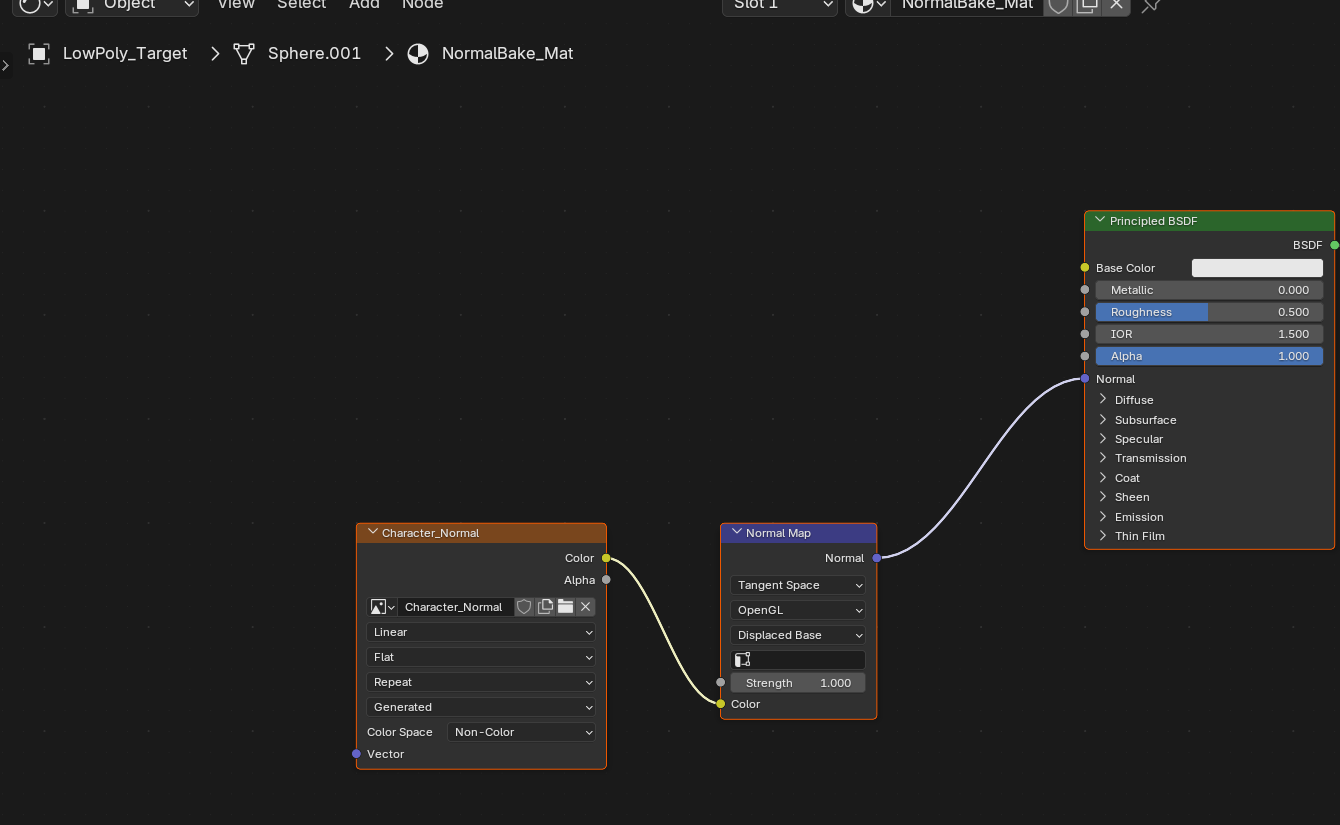Image resolution: width=1340 pixels, height=825 pixels.
Task: Open the Object shader type dropdown
Action: pyautogui.click(x=132, y=5)
